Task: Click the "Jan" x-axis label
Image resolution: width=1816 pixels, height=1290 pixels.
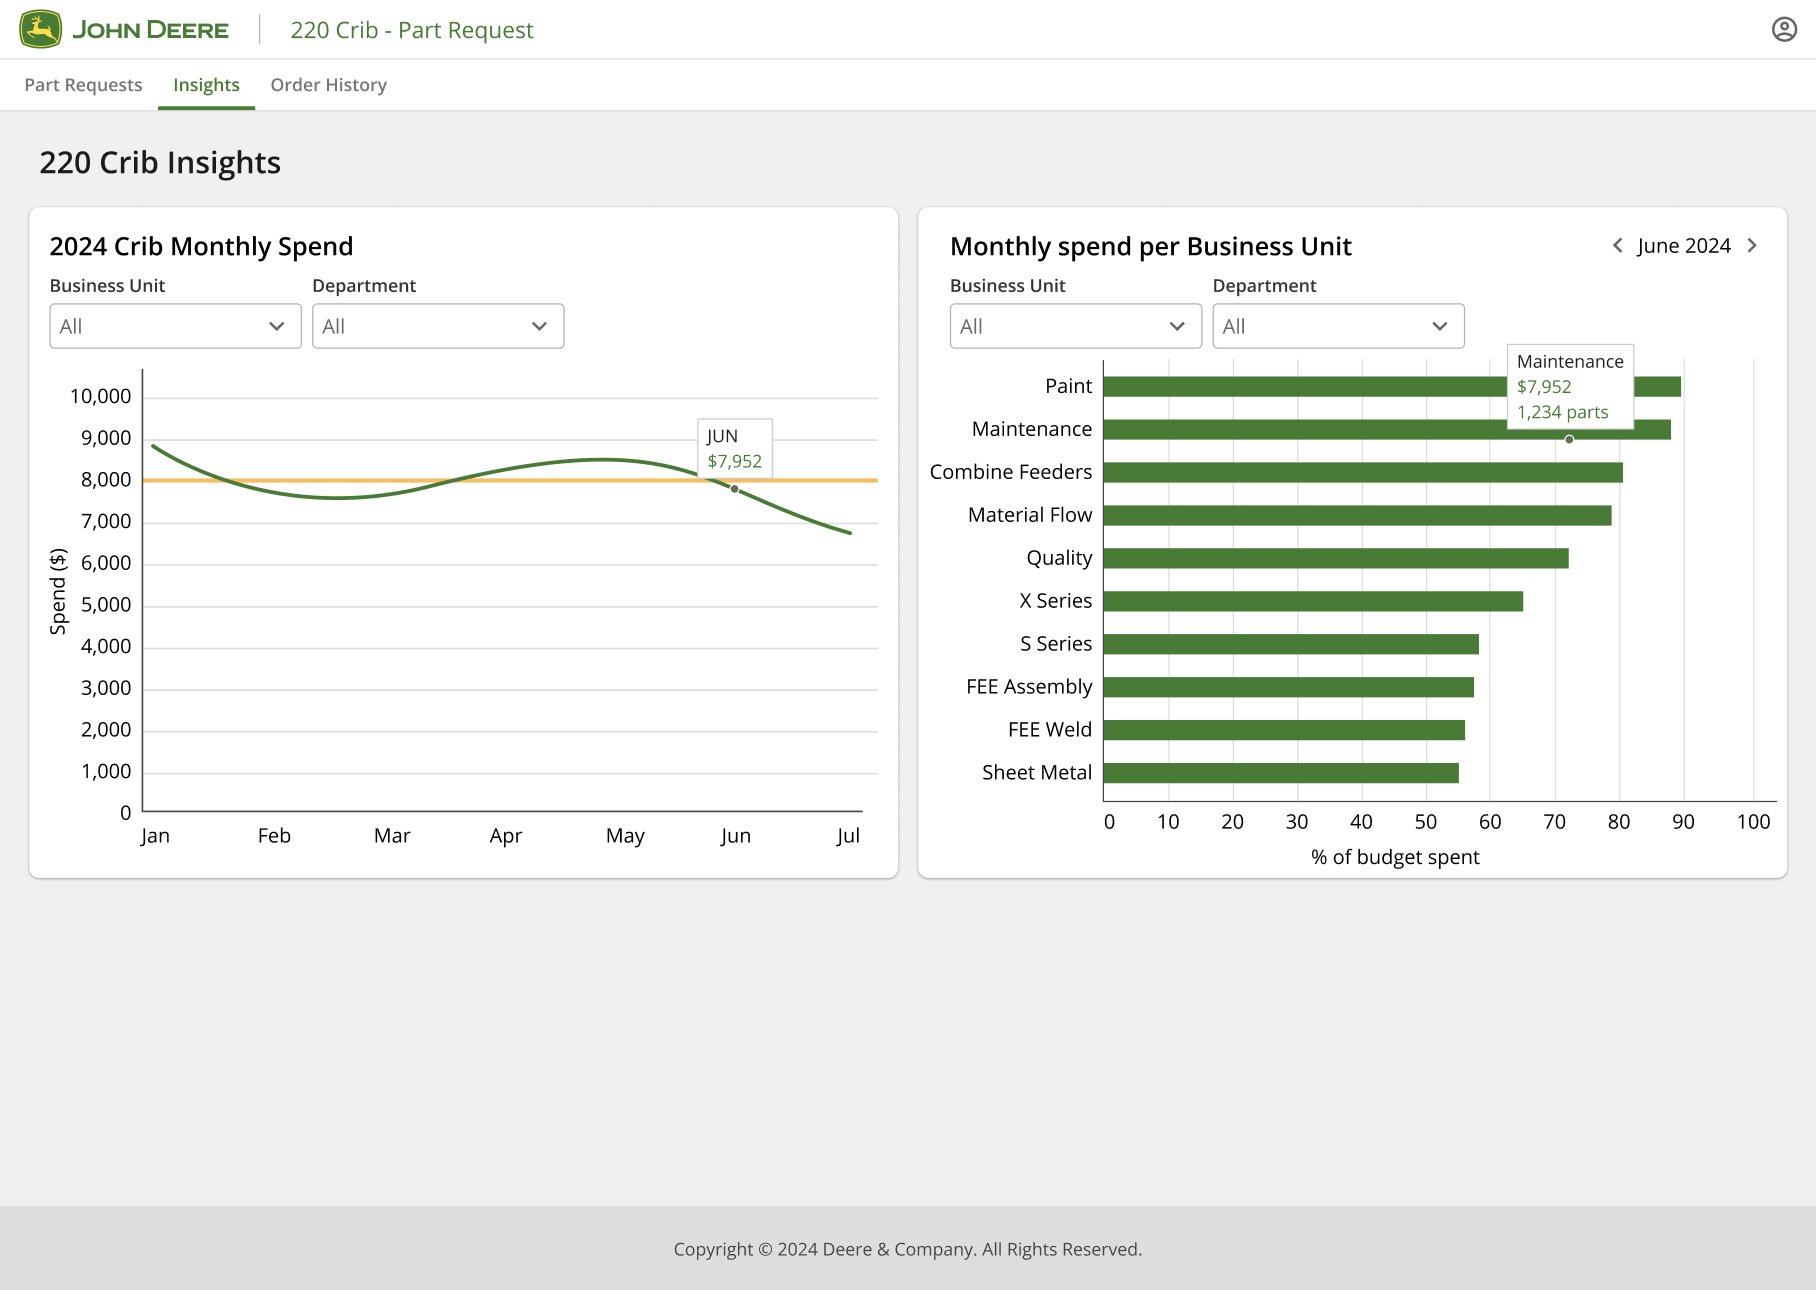Action: 155,836
